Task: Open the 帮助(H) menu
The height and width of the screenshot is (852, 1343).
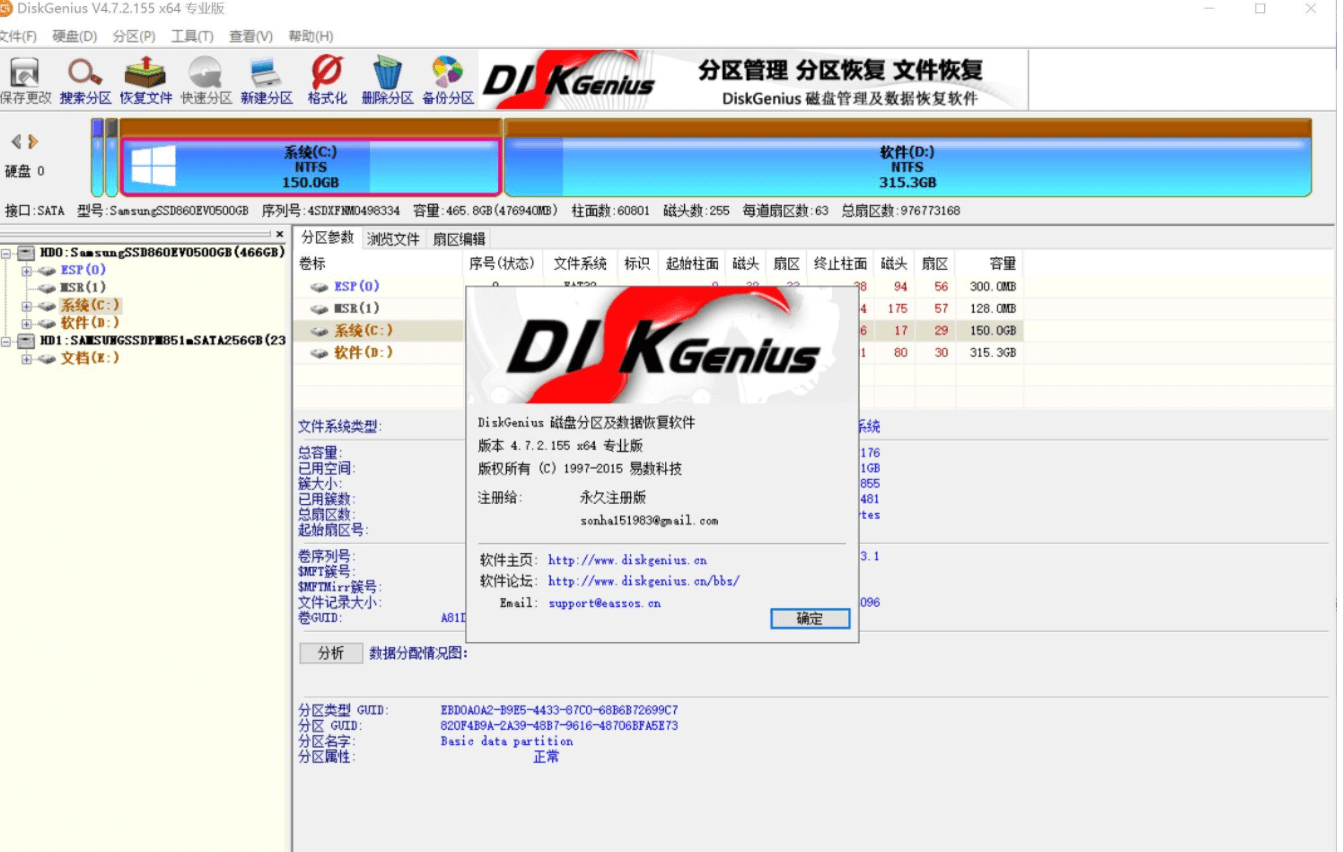Action: click(x=310, y=36)
